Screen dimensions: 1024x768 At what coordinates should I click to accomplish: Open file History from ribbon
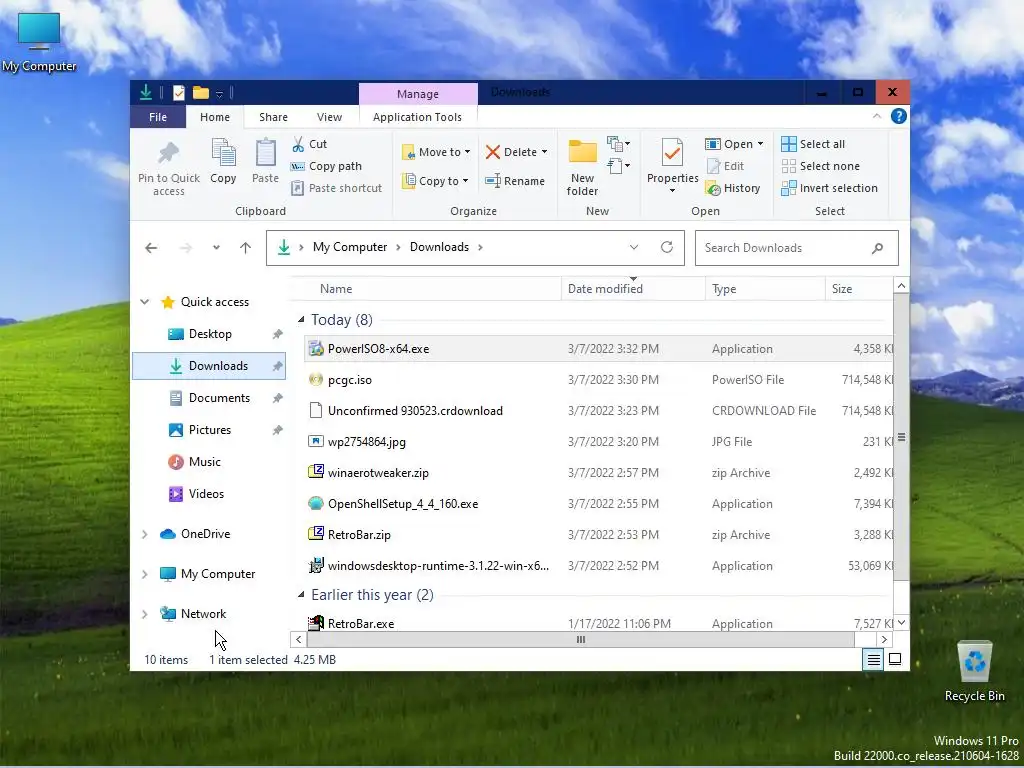(733, 189)
